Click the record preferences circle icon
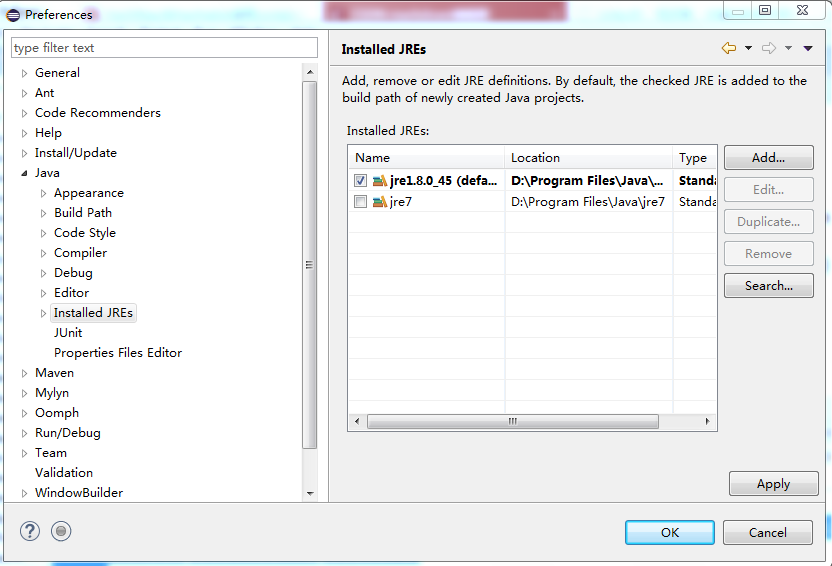 61,531
